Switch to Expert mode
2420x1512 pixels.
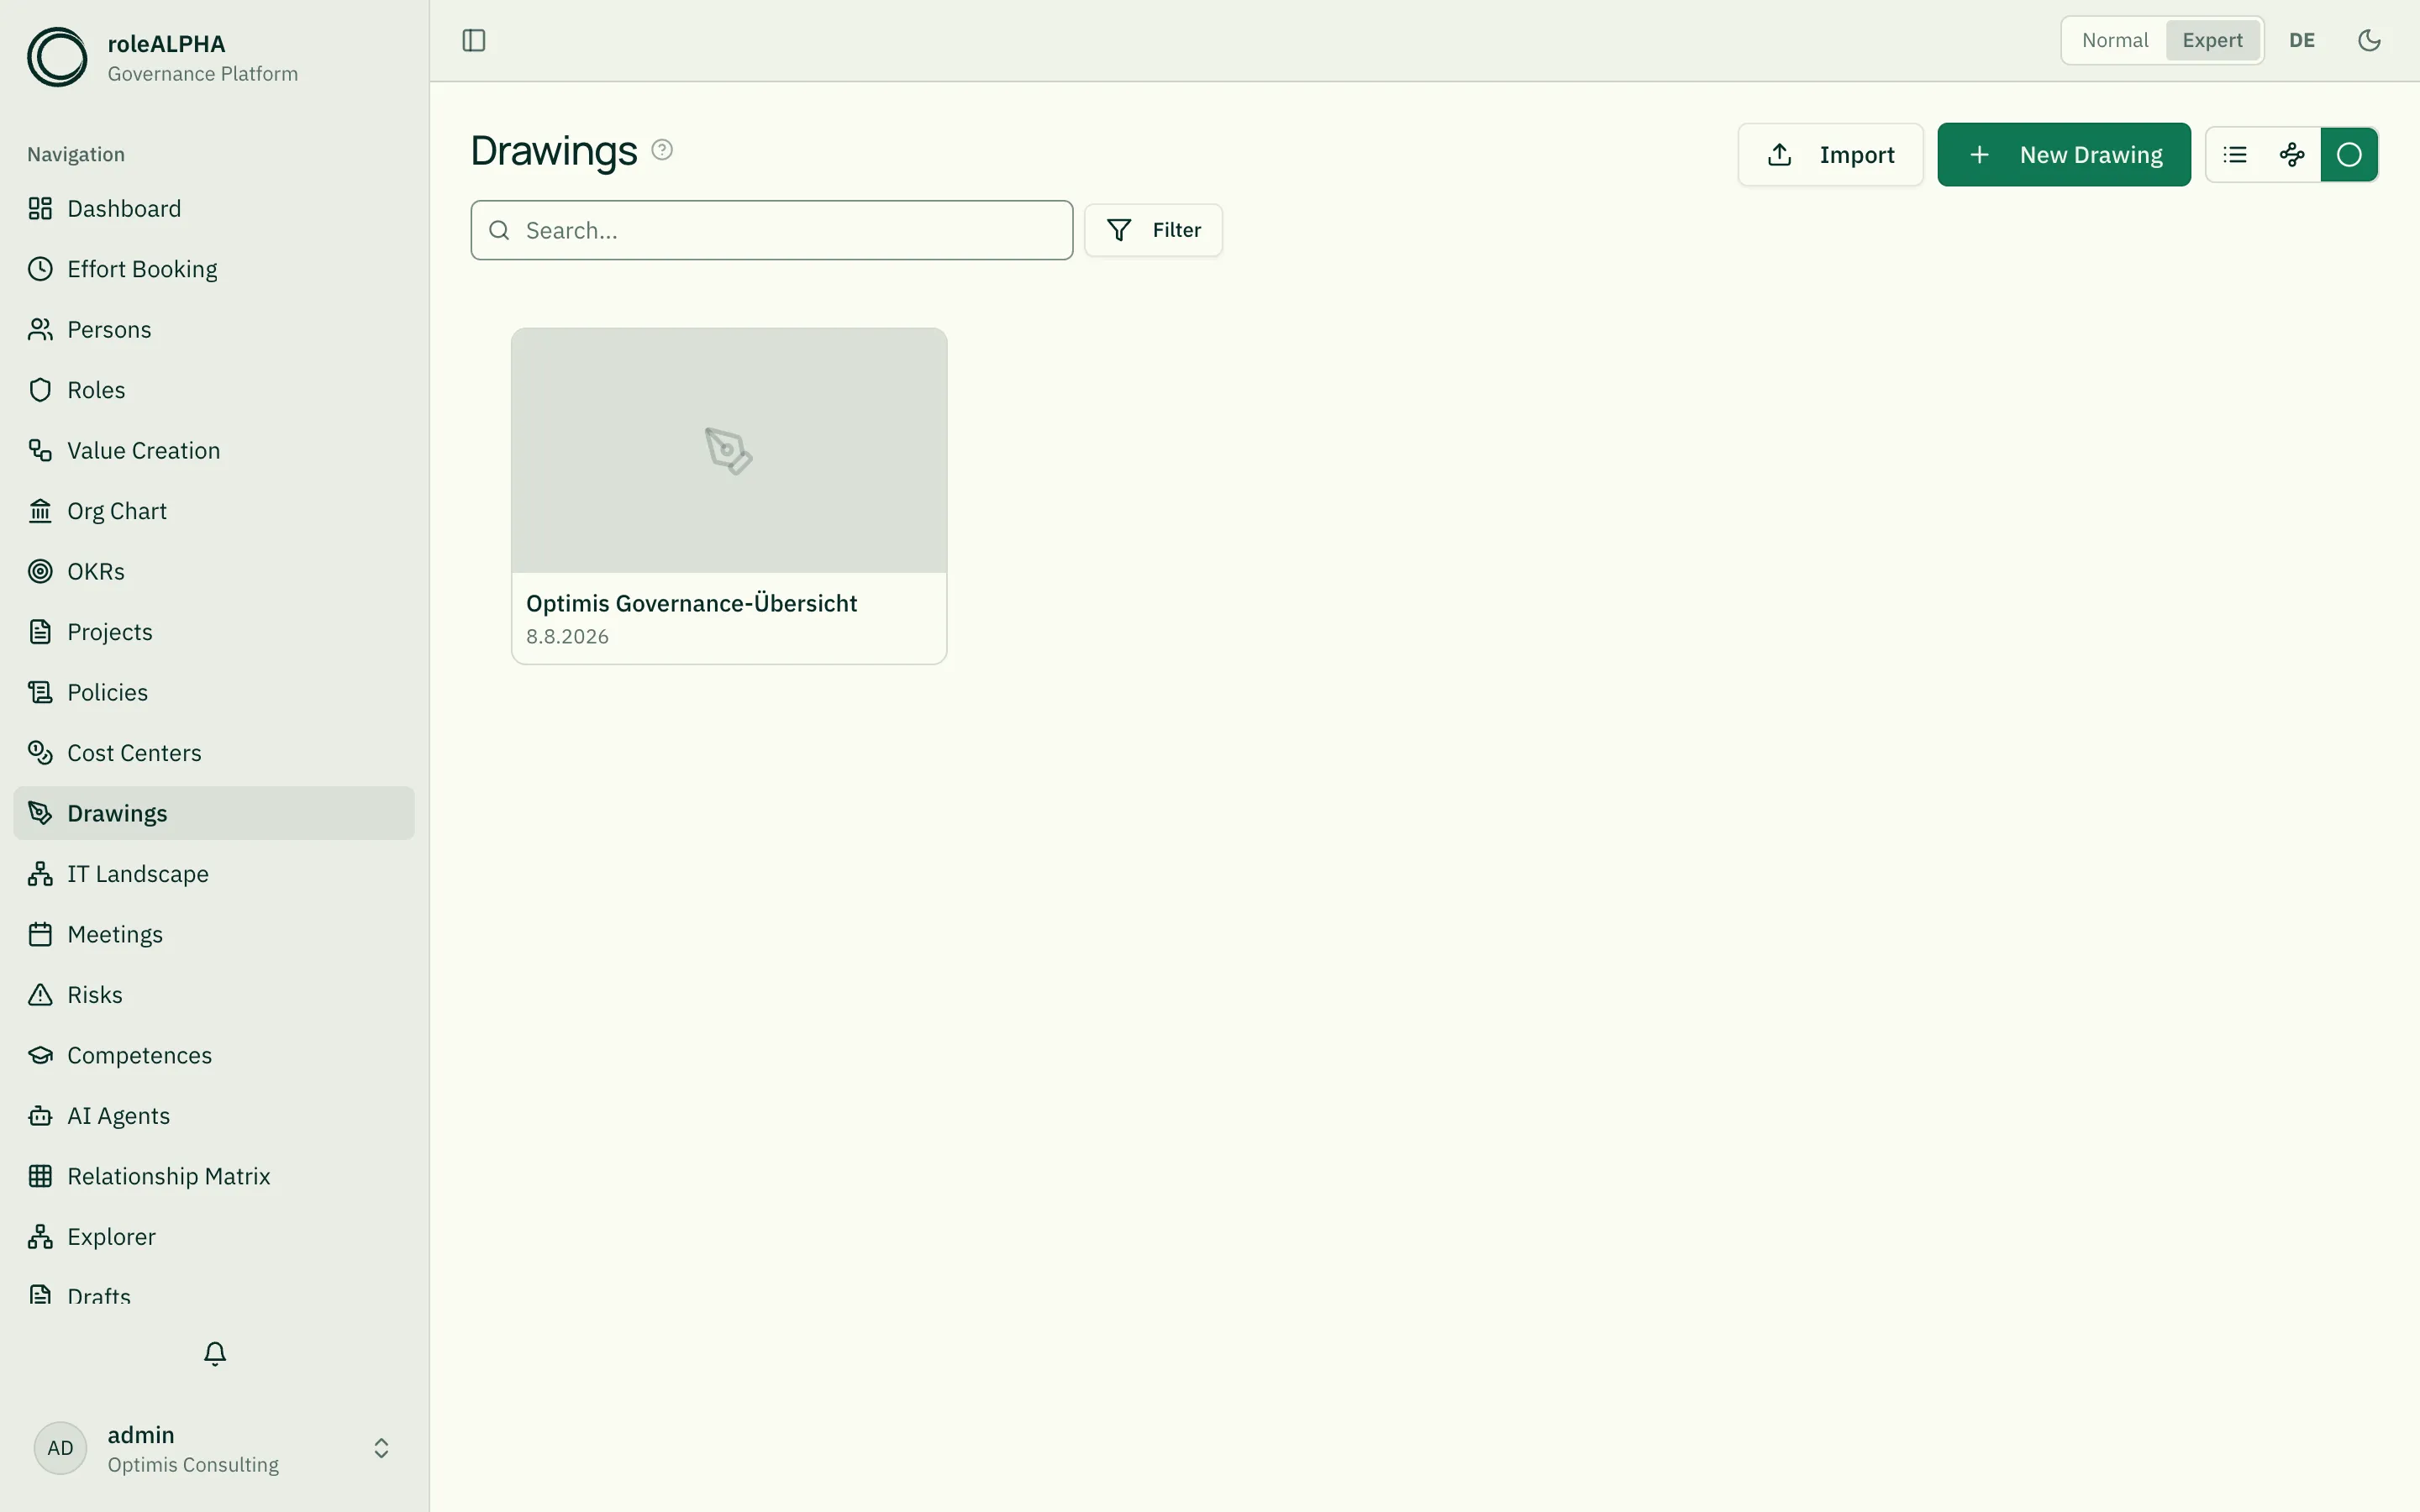coord(2212,40)
